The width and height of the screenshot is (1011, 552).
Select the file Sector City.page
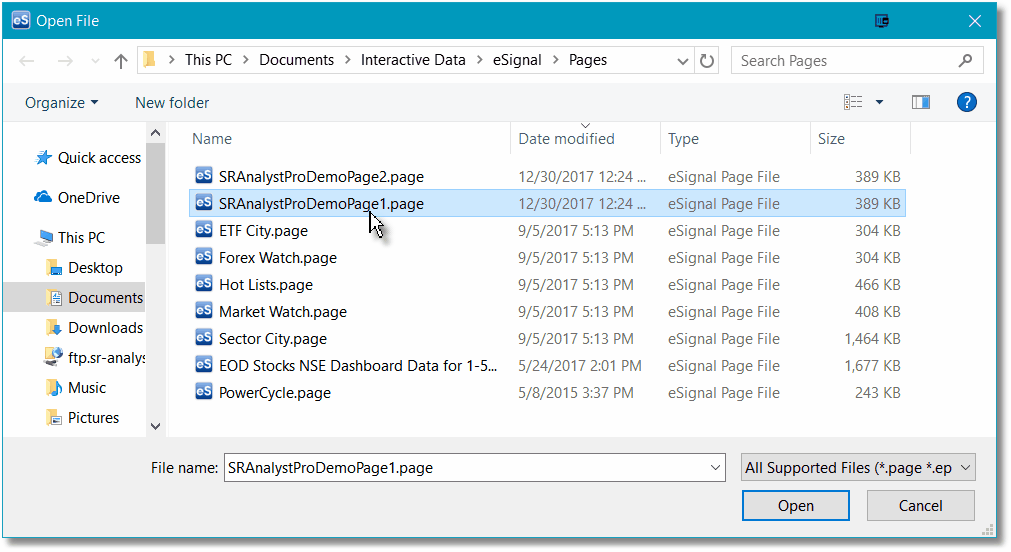click(273, 339)
